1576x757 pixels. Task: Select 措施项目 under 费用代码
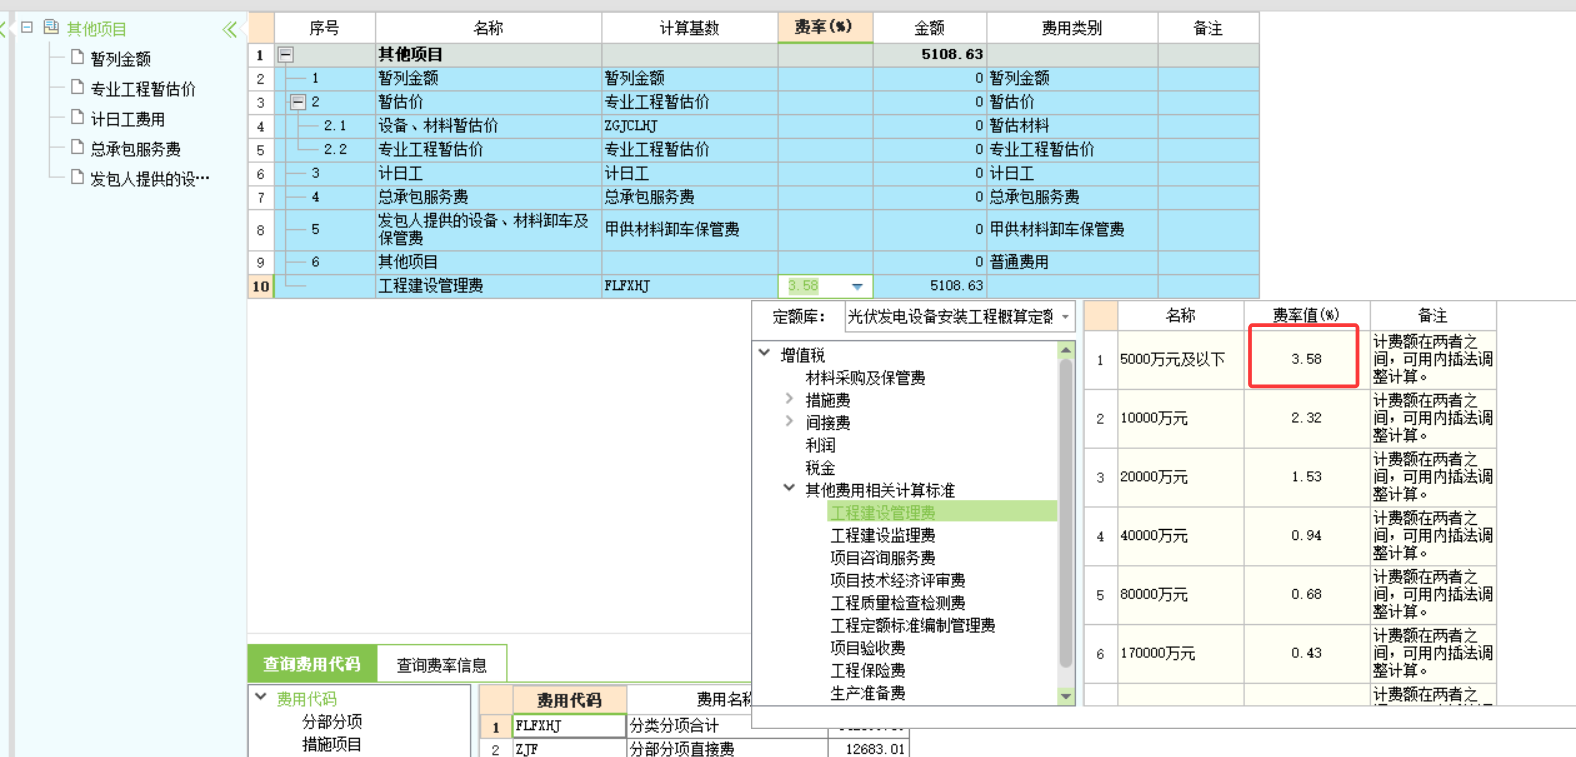(x=332, y=744)
